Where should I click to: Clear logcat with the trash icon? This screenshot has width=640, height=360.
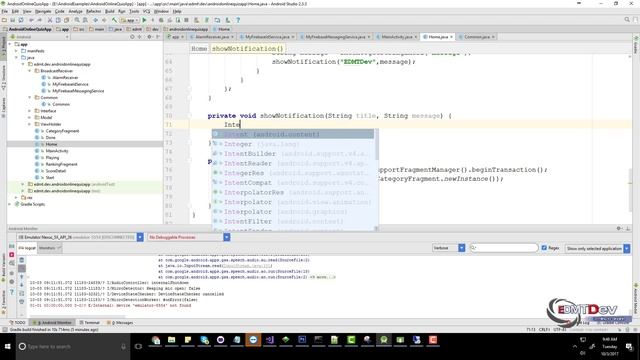point(22,260)
